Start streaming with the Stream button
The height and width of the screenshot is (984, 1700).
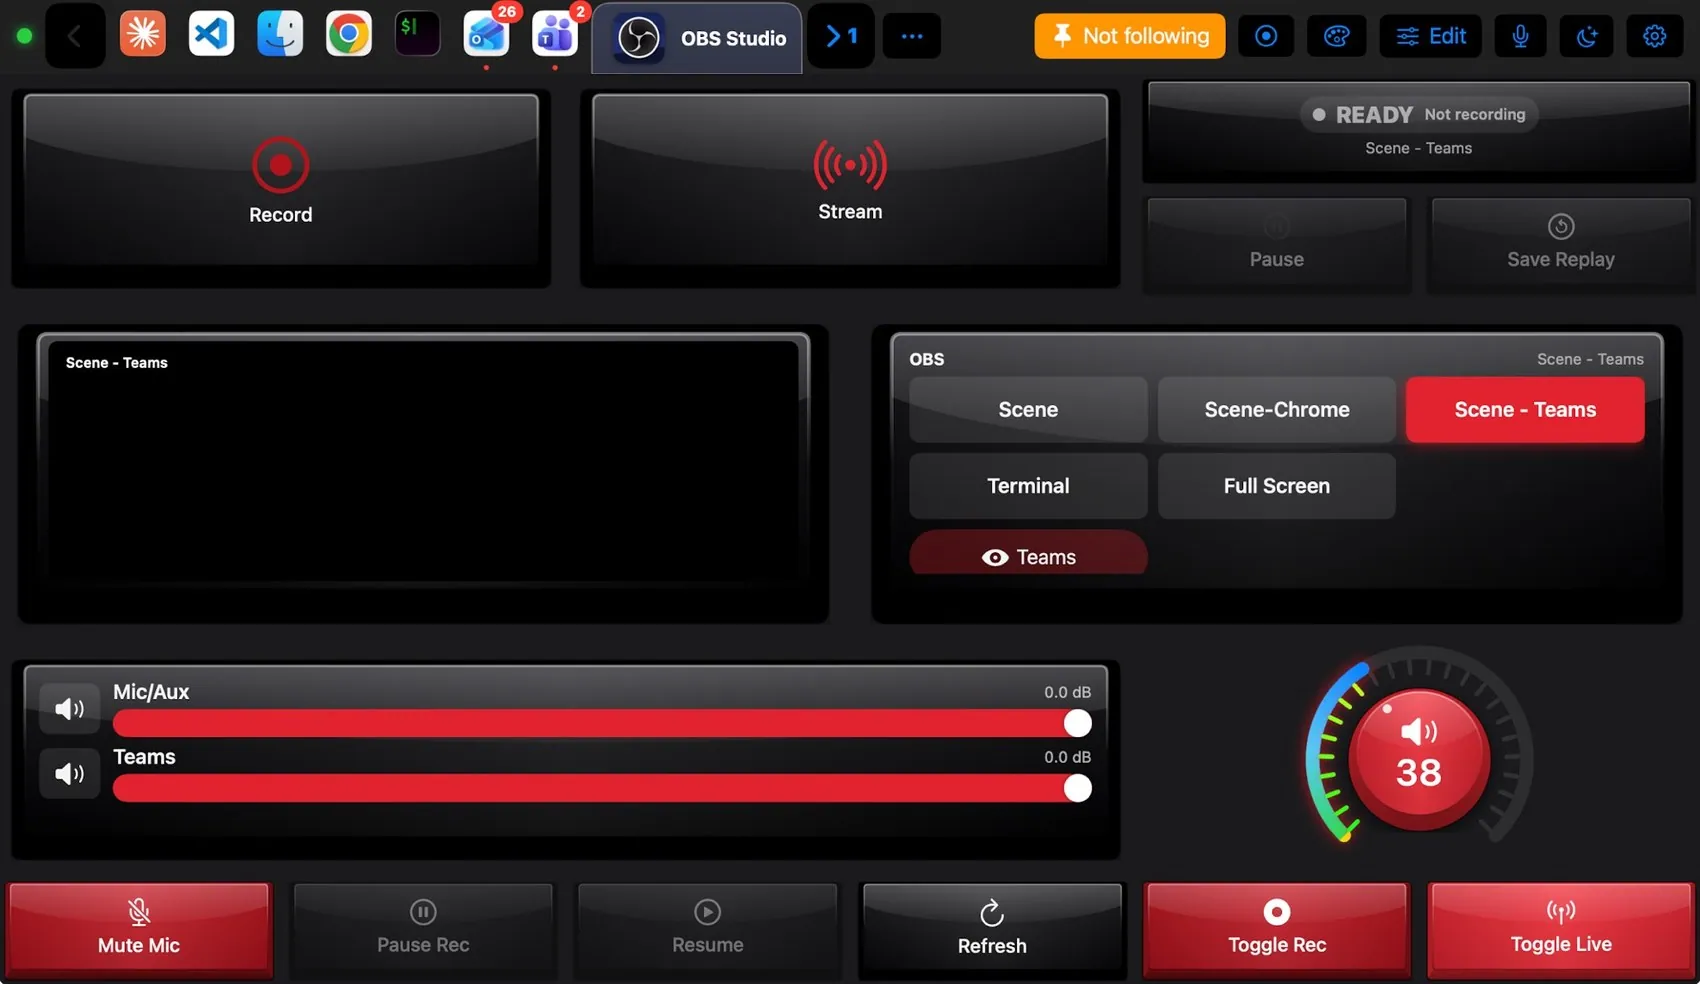coord(850,181)
